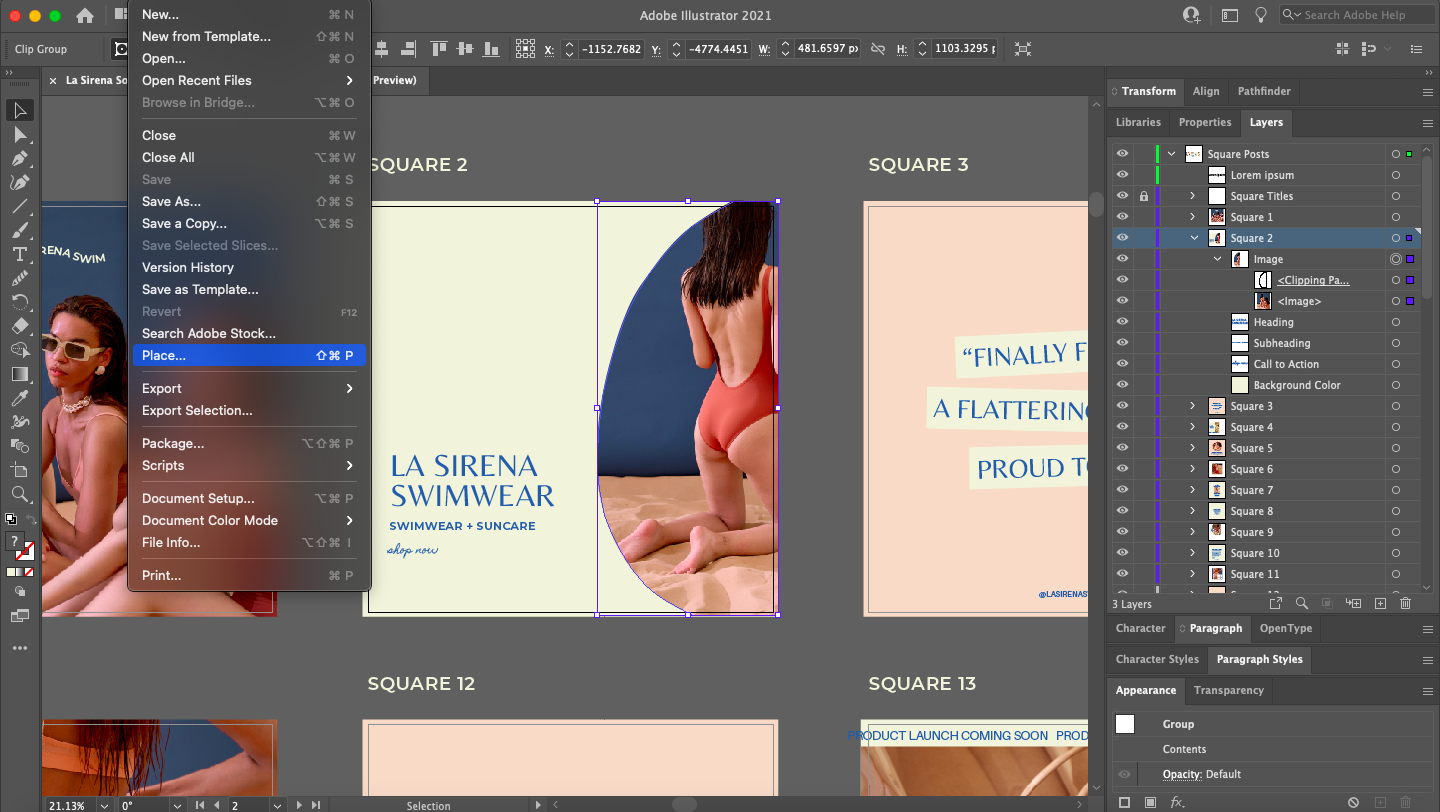Switch to the Pathfinder tab
This screenshot has height=812, width=1440.
(x=1264, y=91)
